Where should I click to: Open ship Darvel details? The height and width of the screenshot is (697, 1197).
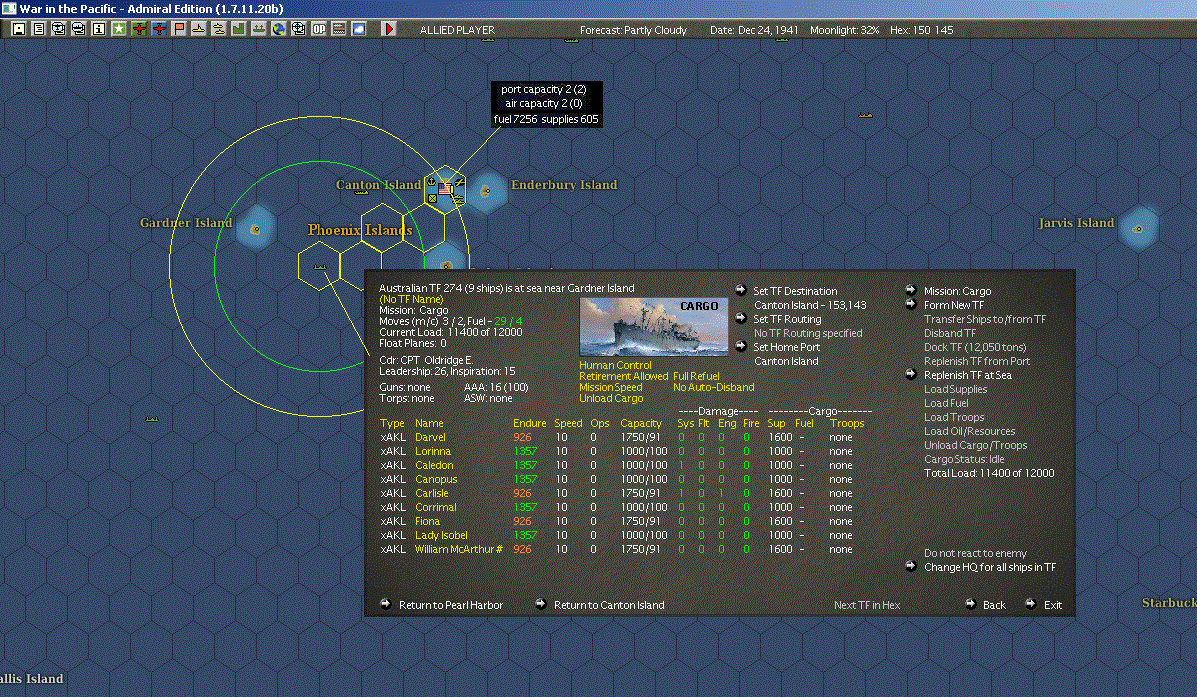[430, 437]
